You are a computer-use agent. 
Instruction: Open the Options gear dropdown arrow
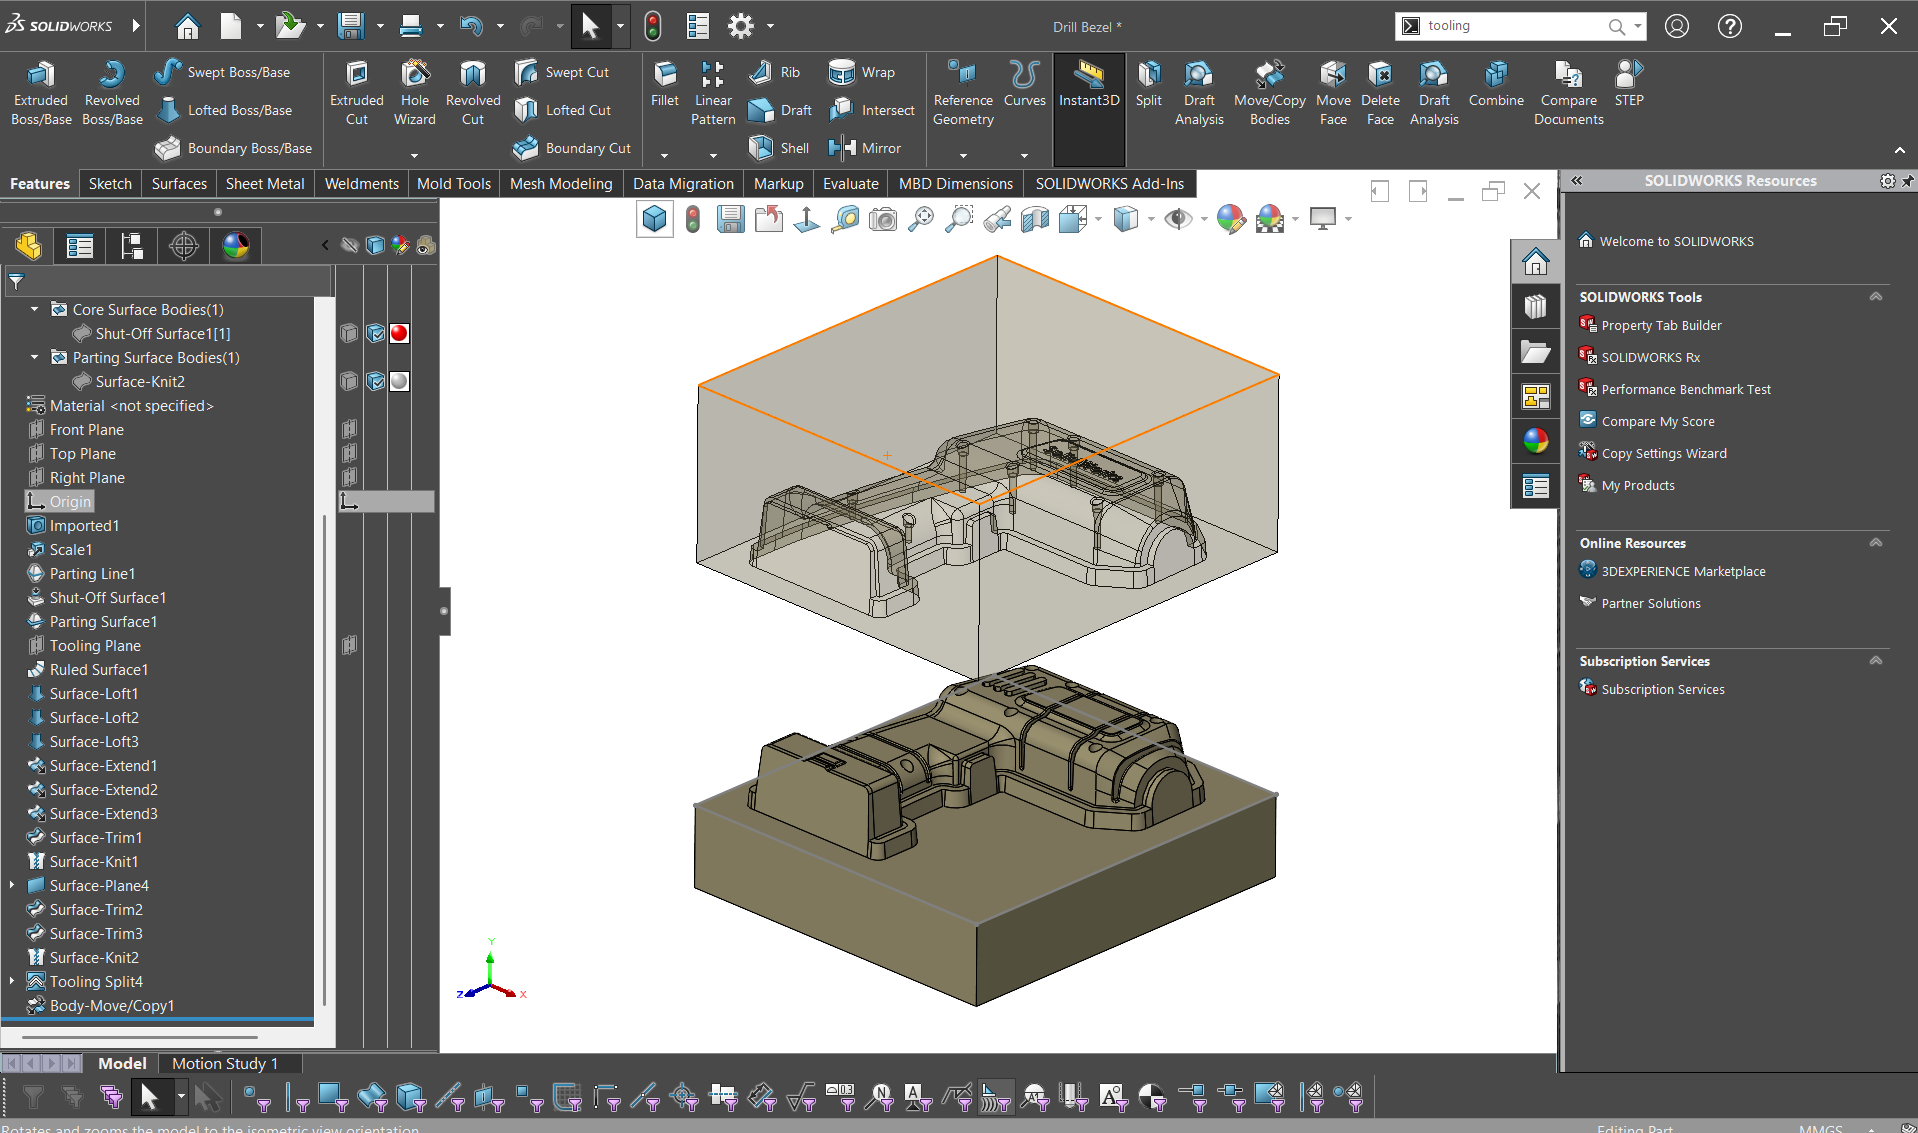point(770,26)
